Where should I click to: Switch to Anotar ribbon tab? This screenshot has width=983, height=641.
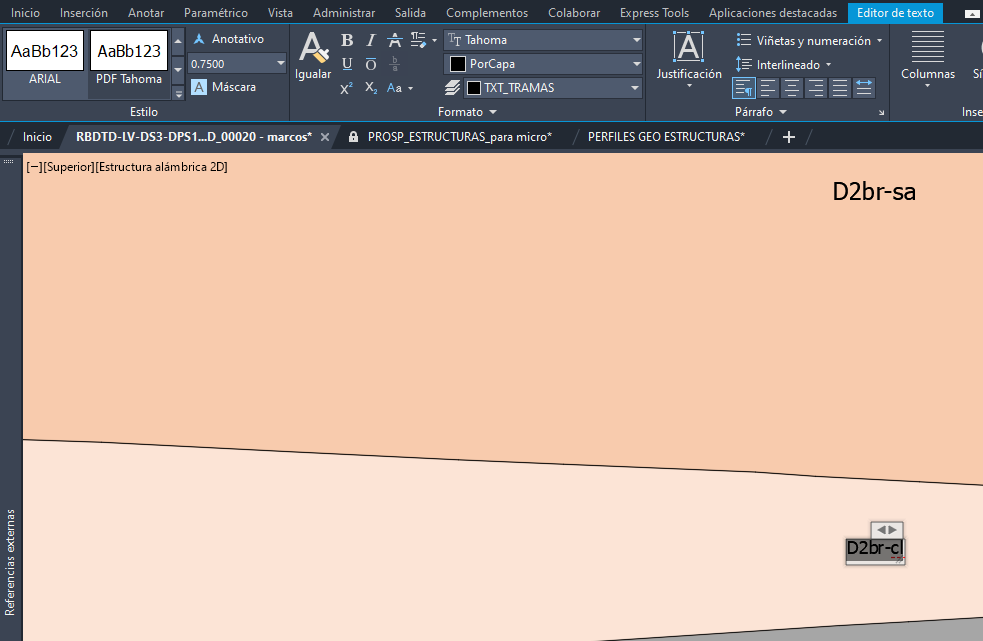pyautogui.click(x=146, y=13)
